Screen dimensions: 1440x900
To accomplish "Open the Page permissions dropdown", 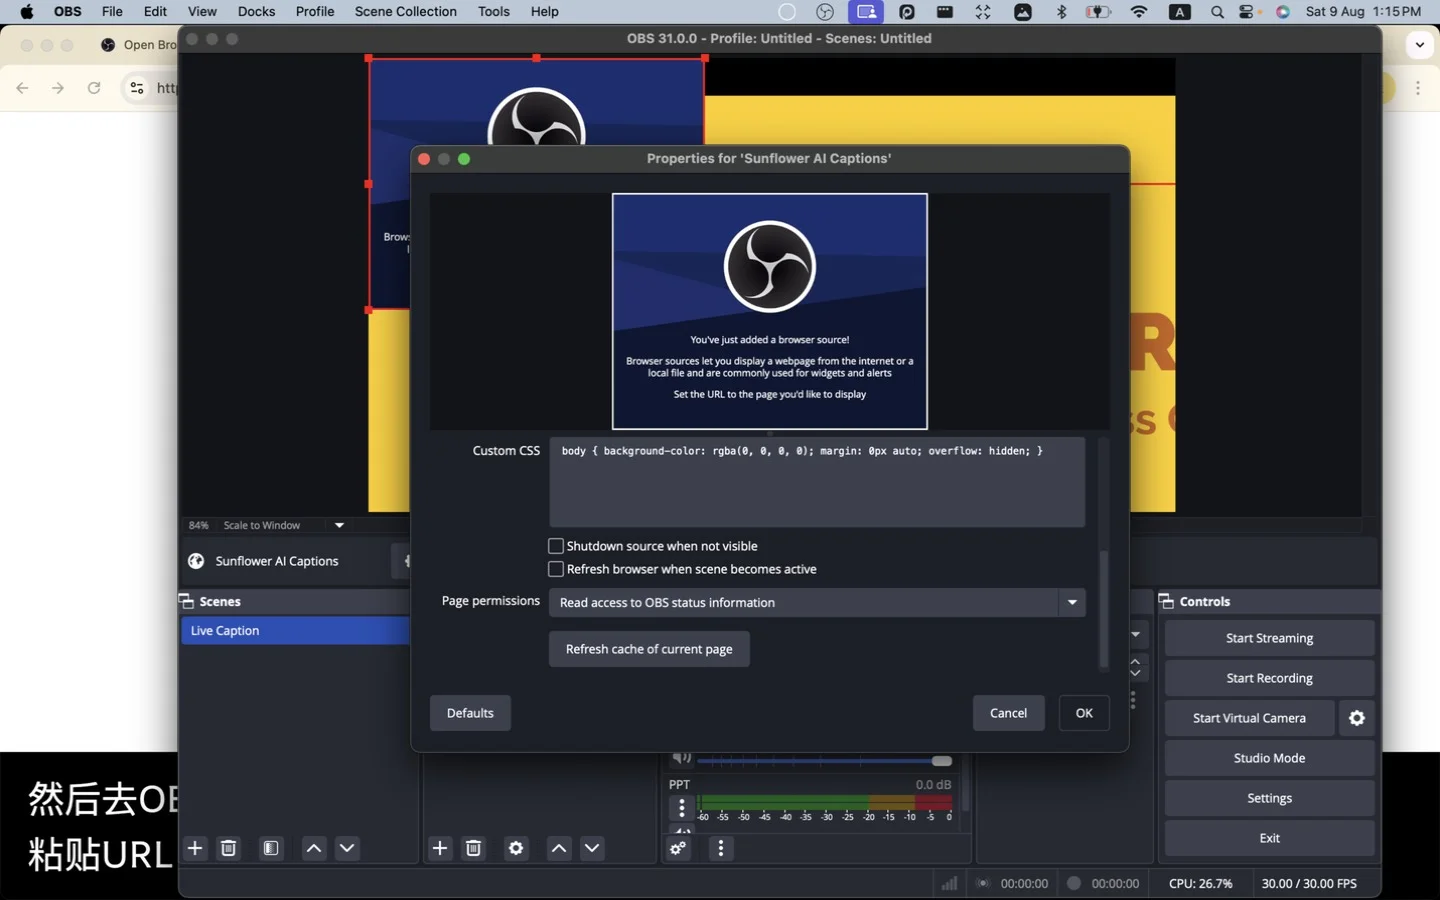I will tap(817, 602).
